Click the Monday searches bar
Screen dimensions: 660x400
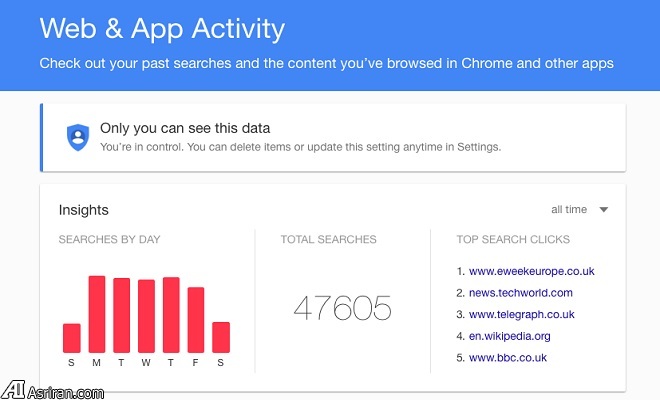(x=97, y=314)
